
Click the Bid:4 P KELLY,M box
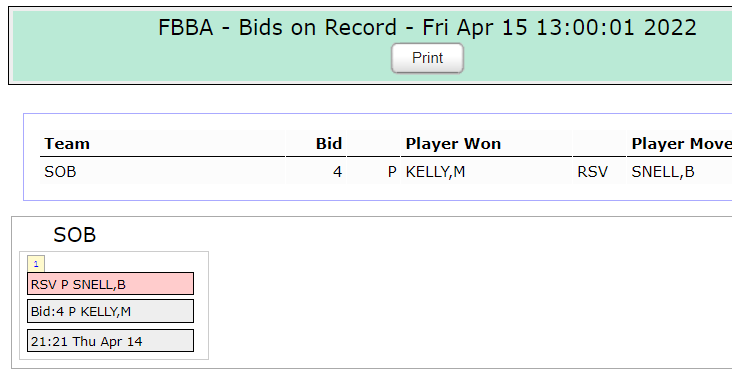pos(110,311)
